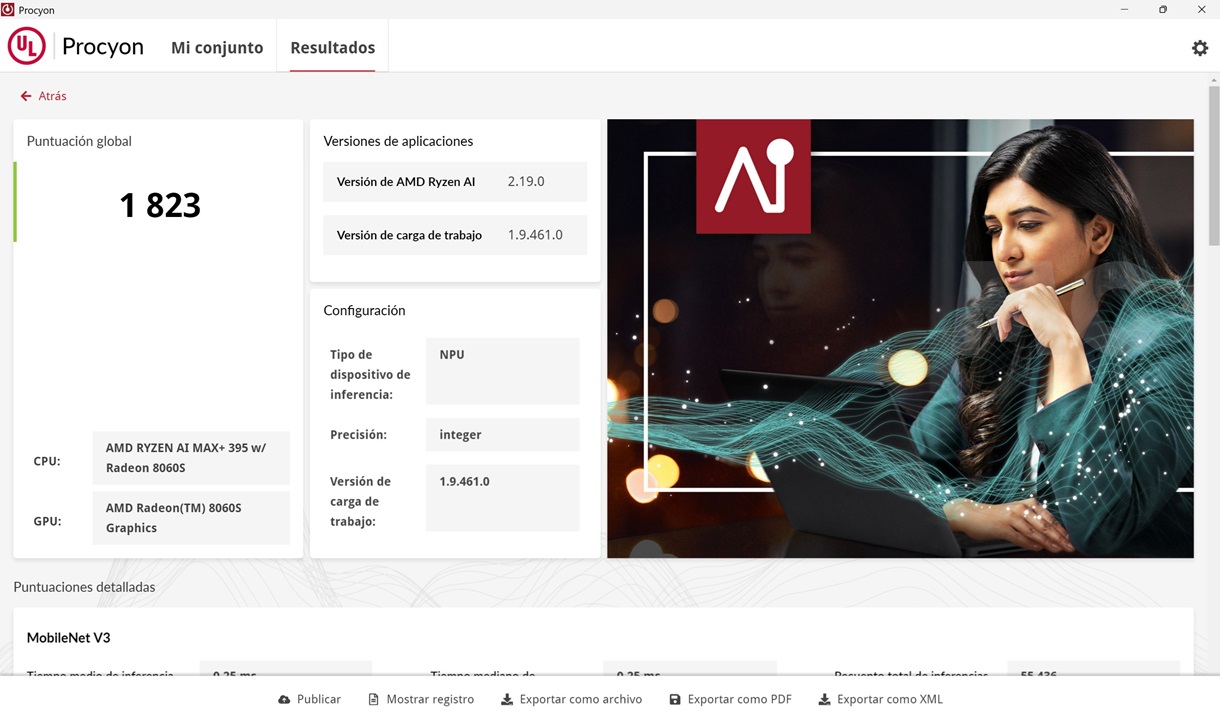The height and width of the screenshot is (722, 1220).
Task: Select the CPU field showing AMD RYZEN AI MAX+ 395
Action: pos(191,457)
